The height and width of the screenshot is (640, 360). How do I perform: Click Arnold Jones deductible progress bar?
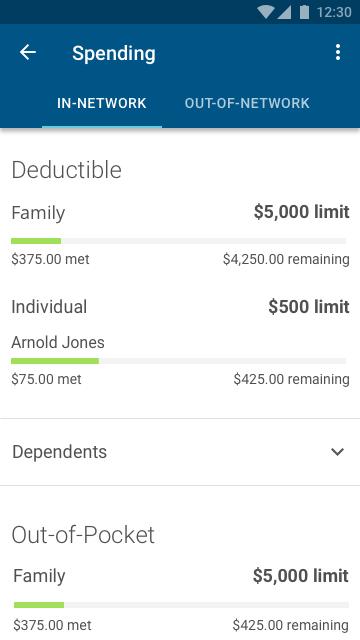178,361
